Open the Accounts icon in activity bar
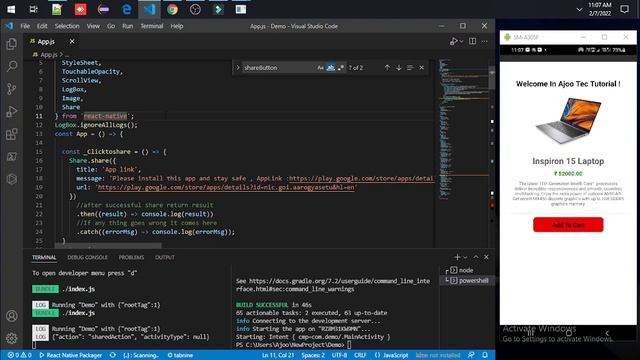The height and width of the screenshot is (360, 640). point(11,316)
